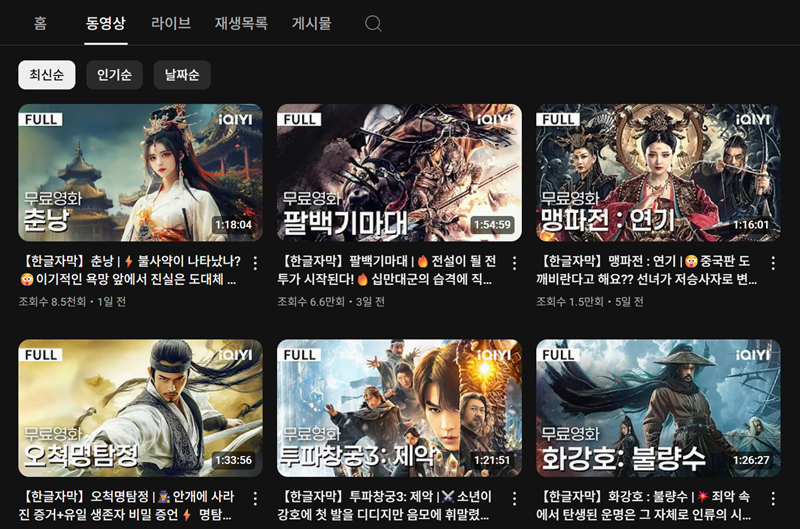Open the channel search icon

373,23
